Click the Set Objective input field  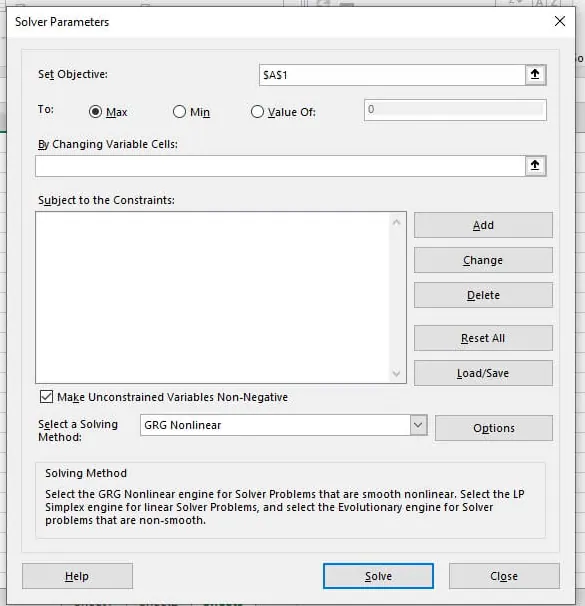pos(392,75)
